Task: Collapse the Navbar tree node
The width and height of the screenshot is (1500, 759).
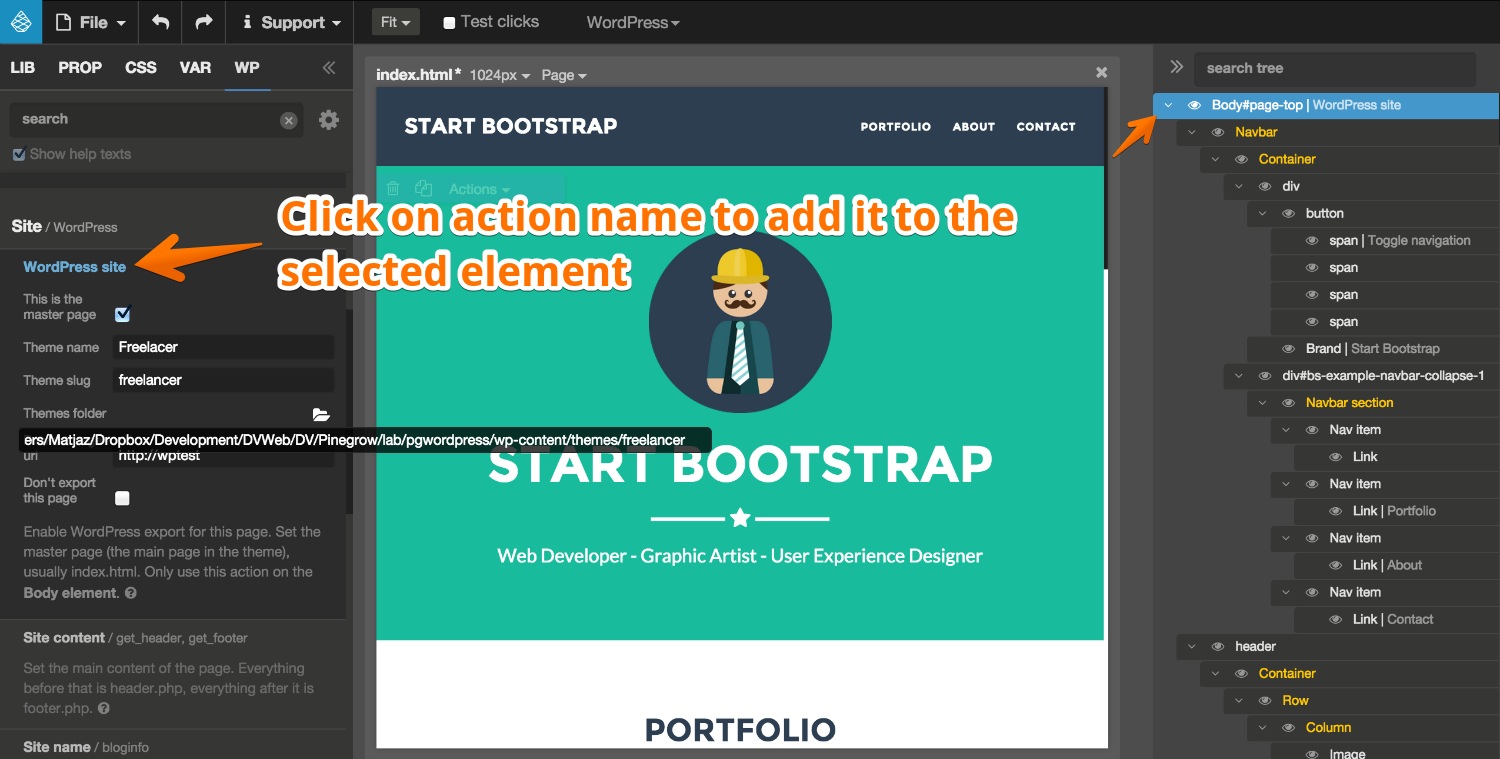Action: tap(1192, 132)
